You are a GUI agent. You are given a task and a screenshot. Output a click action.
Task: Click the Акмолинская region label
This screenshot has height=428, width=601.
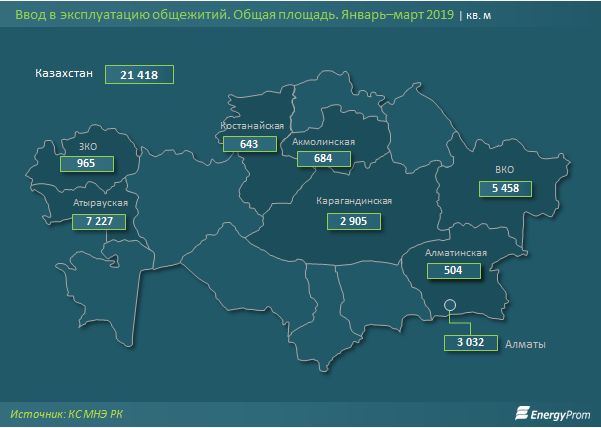325,143
